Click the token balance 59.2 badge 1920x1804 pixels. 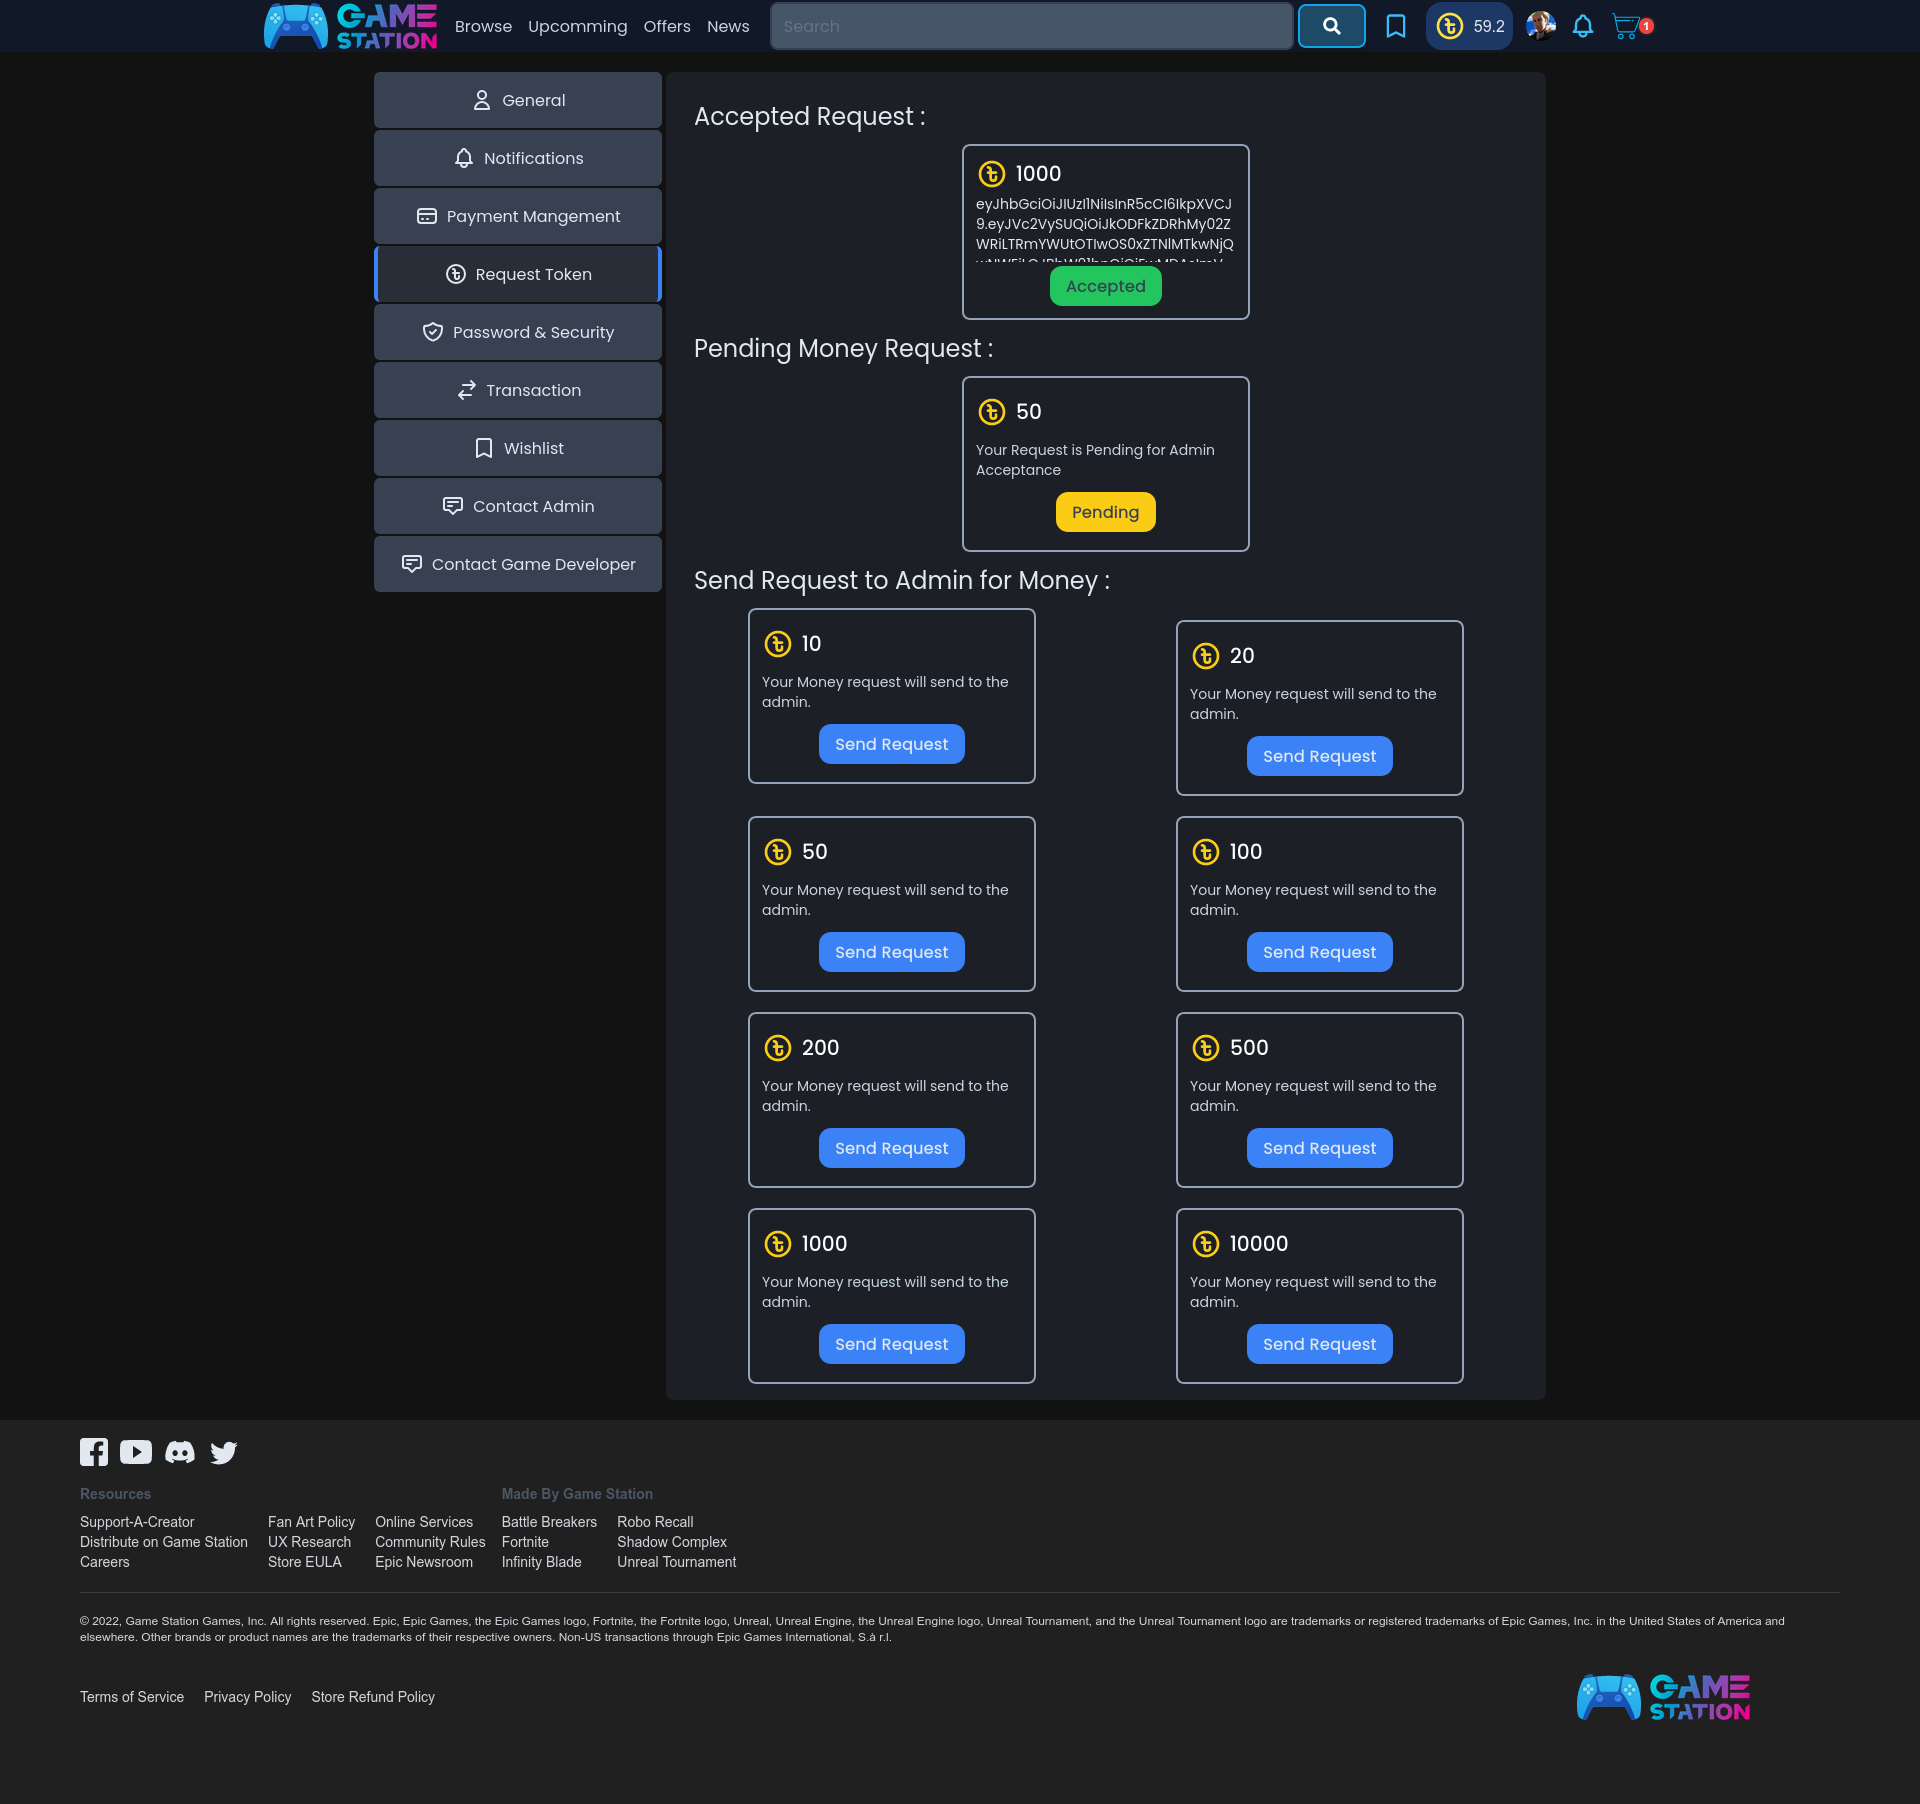[x=1469, y=26]
